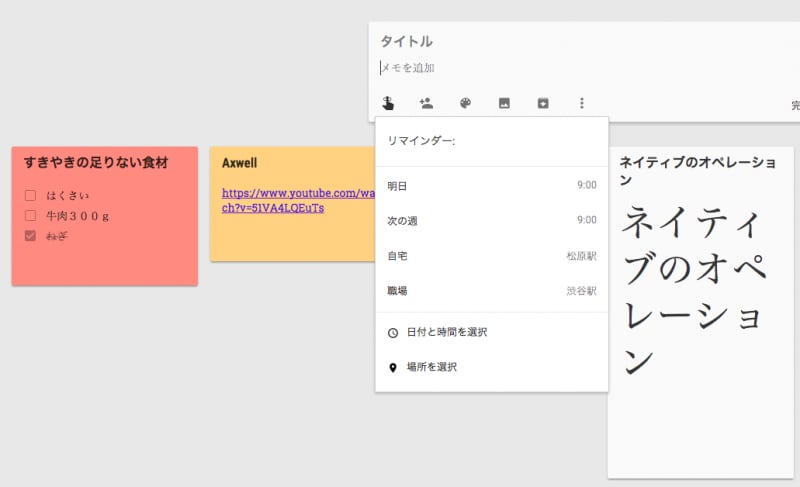Open the color palette icon

465,103
